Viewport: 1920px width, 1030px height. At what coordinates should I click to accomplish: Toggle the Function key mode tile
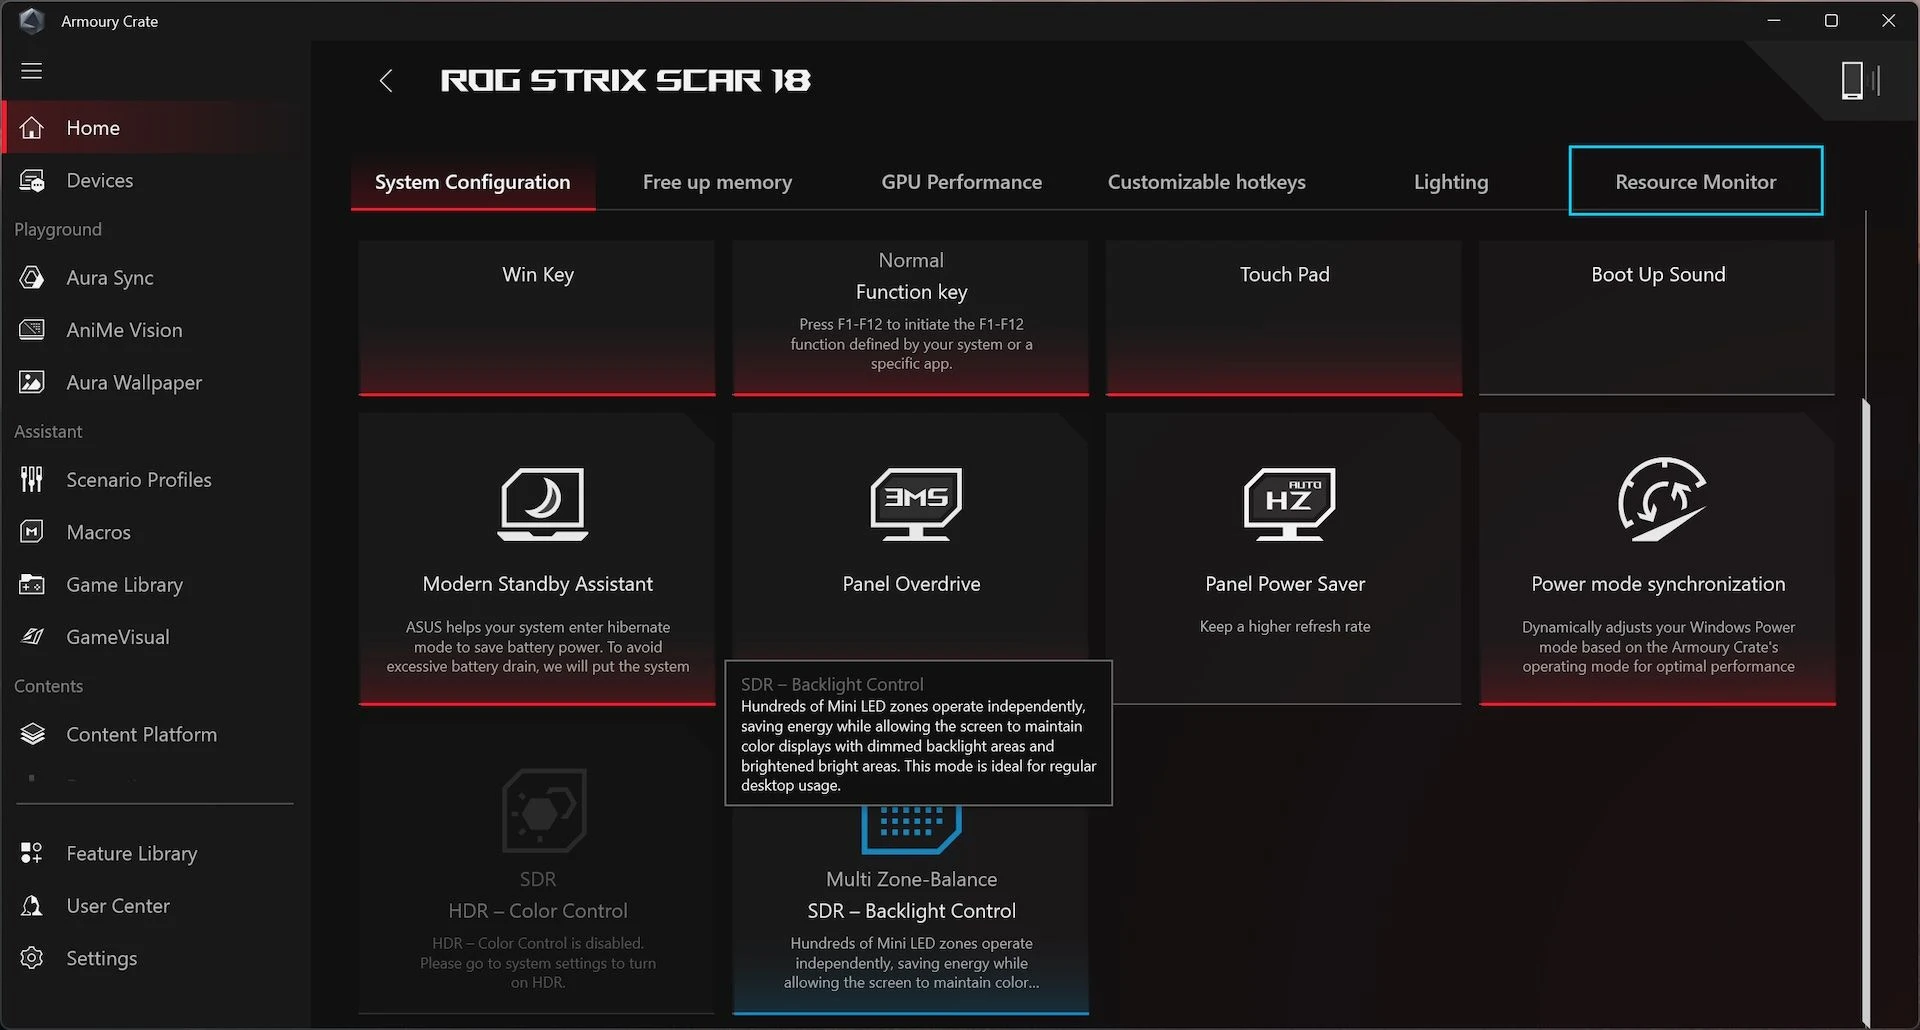click(910, 318)
